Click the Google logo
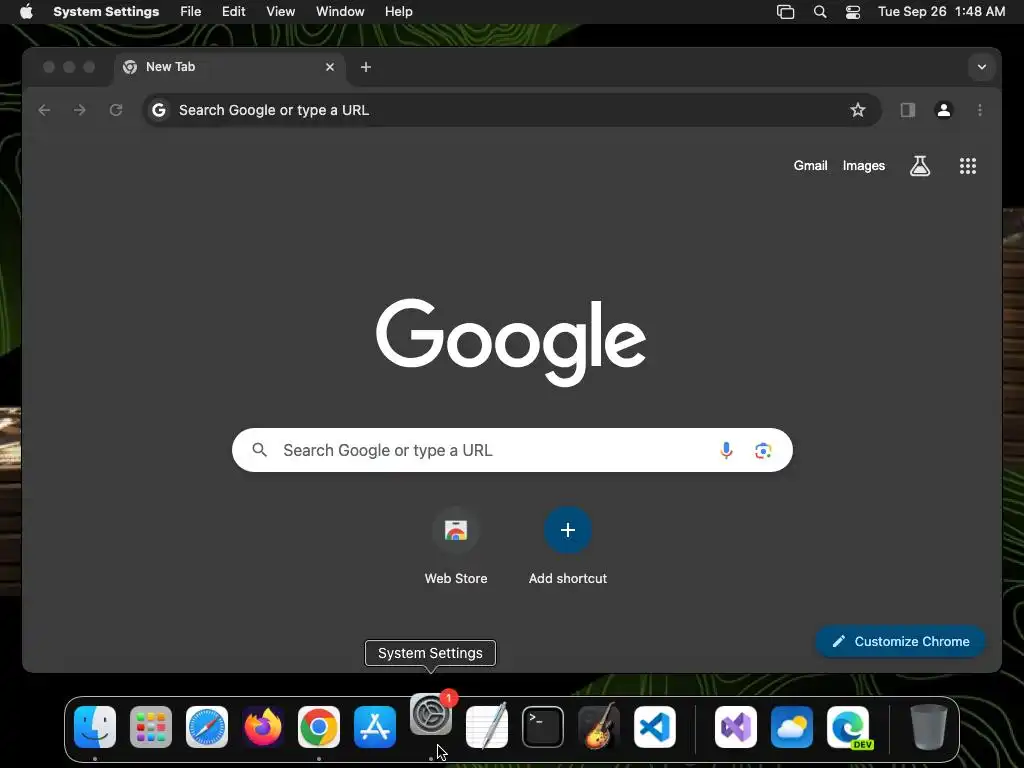The height and width of the screenshot is (768, 1024). tap(511, 342)
